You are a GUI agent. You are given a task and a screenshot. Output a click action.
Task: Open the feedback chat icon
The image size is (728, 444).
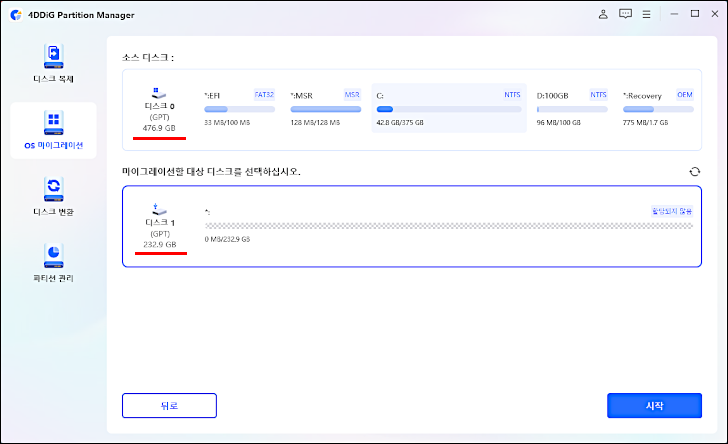point(625,14)
